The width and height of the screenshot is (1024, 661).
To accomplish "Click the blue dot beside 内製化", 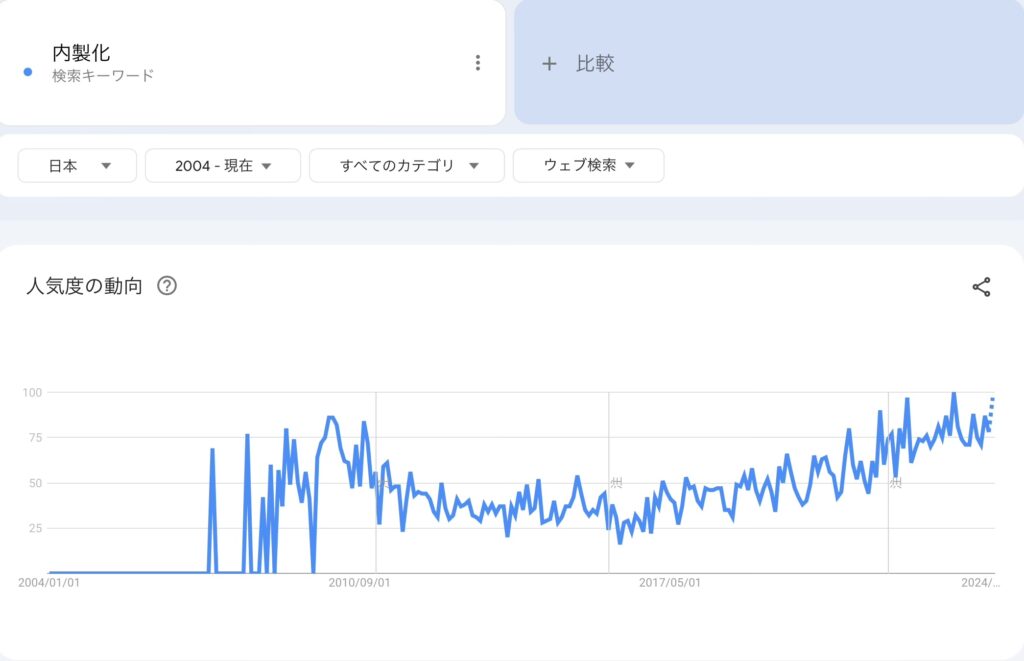I will (x=28, y=72).
